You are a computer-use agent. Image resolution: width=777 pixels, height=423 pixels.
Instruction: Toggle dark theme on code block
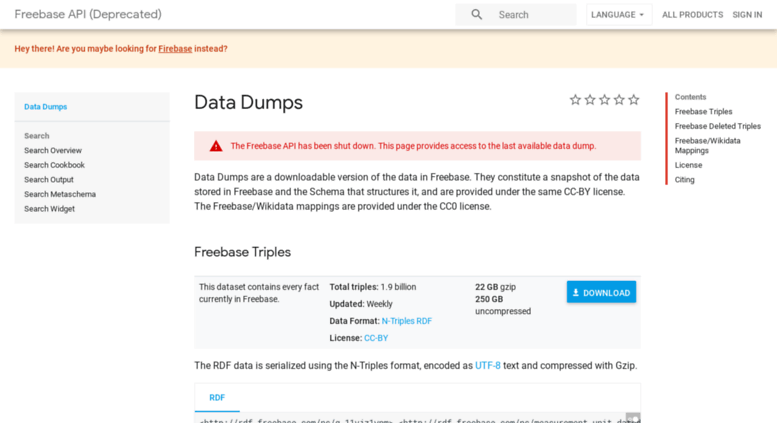click(632, 418)
